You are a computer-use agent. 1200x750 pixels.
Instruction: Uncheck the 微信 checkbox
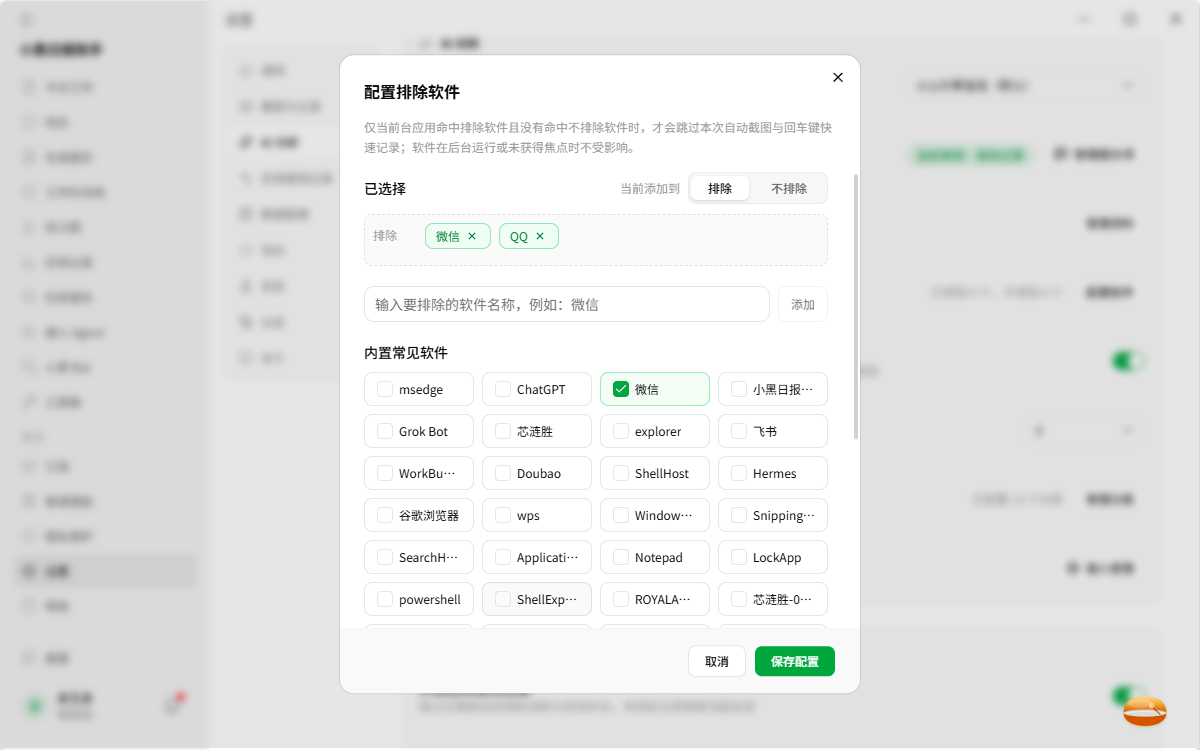point(621,389)
